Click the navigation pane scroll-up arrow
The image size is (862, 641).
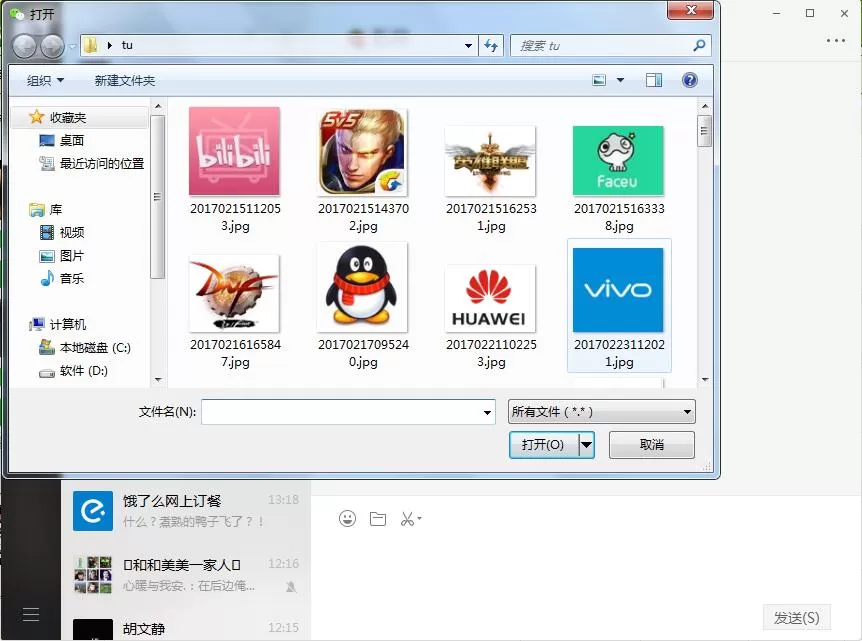tap(158, 106)
